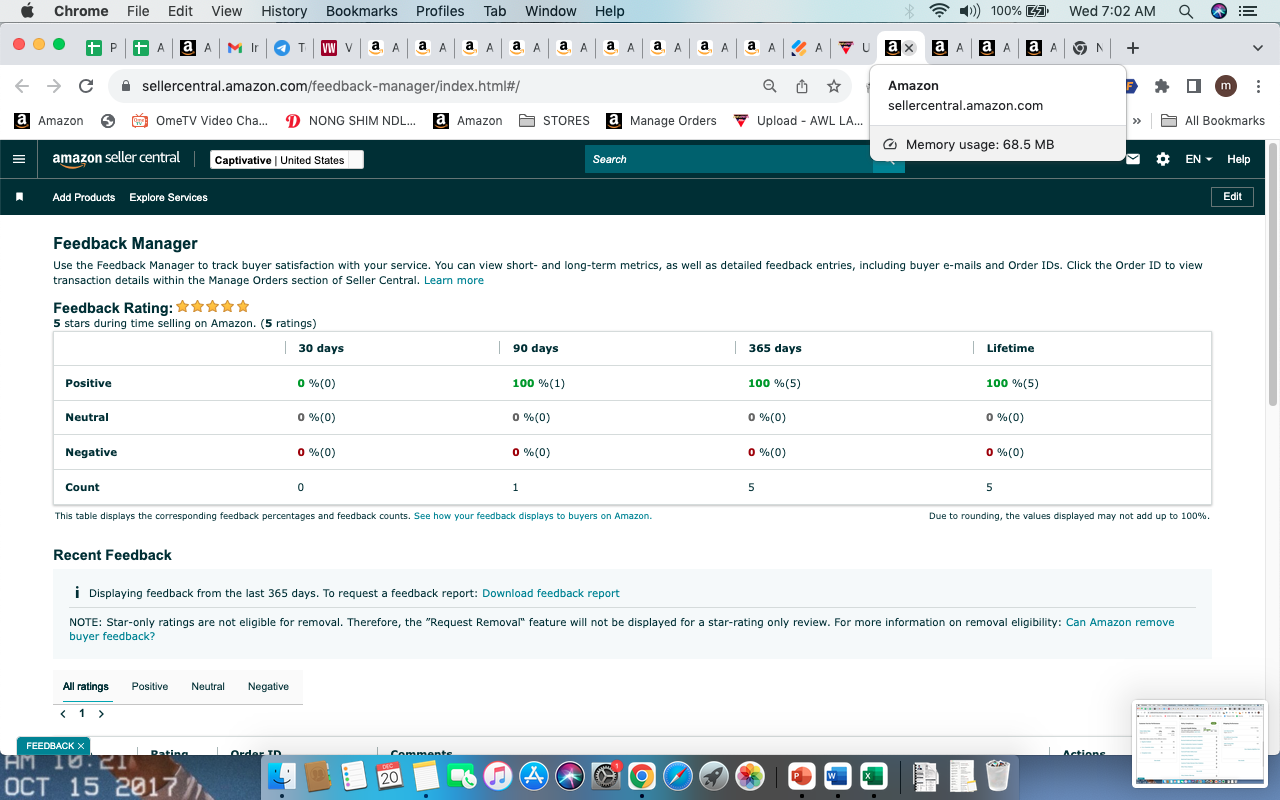Click the Seller Central search field
Screen dimensions: 1280x800
point(729,159)
